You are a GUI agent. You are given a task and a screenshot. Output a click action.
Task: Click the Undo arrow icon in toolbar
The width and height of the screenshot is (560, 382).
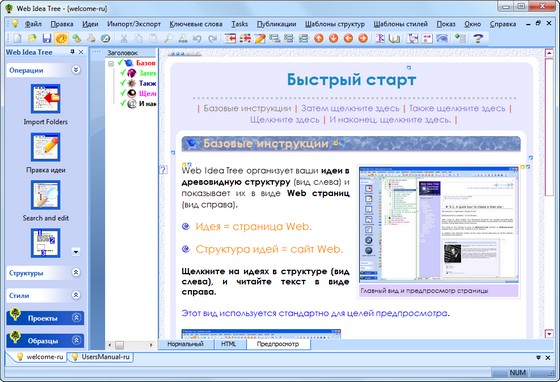pos(197,38)
